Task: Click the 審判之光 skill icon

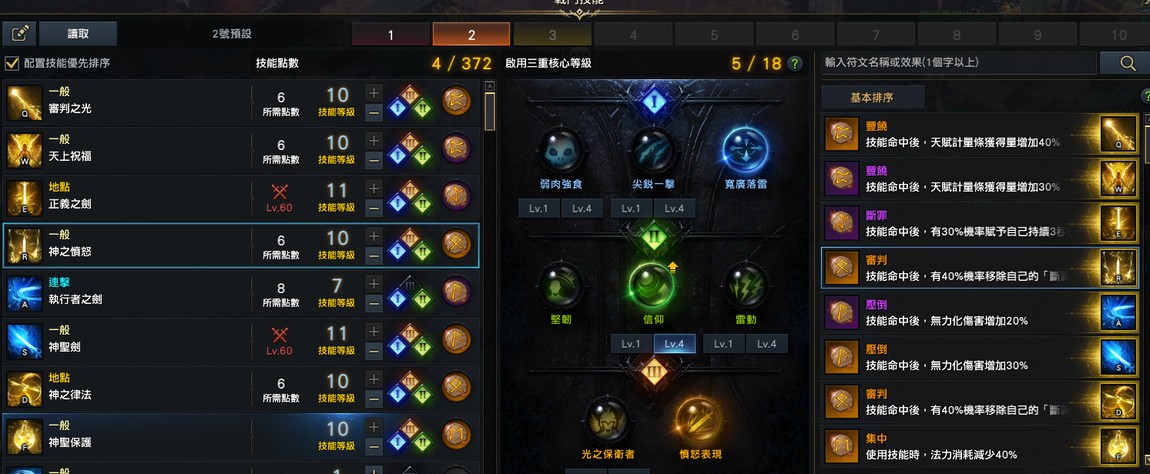Action: [23, 103]
